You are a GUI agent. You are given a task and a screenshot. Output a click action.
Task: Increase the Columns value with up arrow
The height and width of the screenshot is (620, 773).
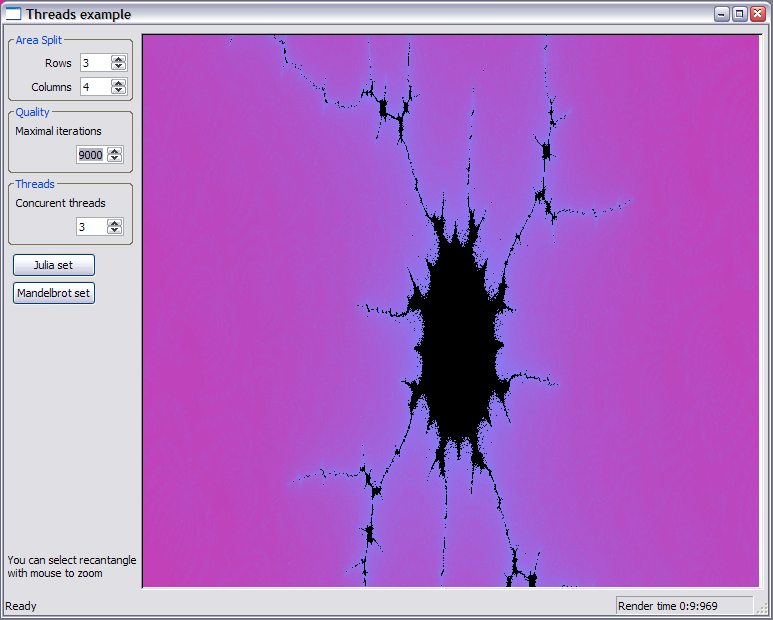click(x=118, y=83)
